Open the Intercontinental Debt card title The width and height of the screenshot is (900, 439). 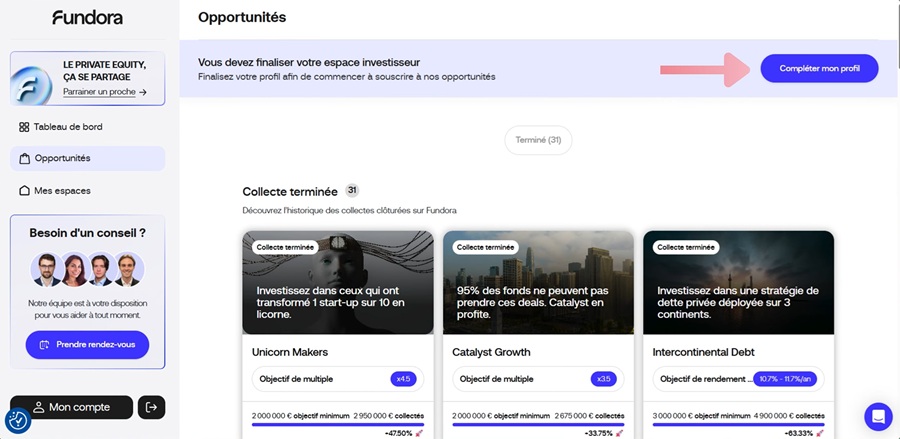[x=704, y=352]
